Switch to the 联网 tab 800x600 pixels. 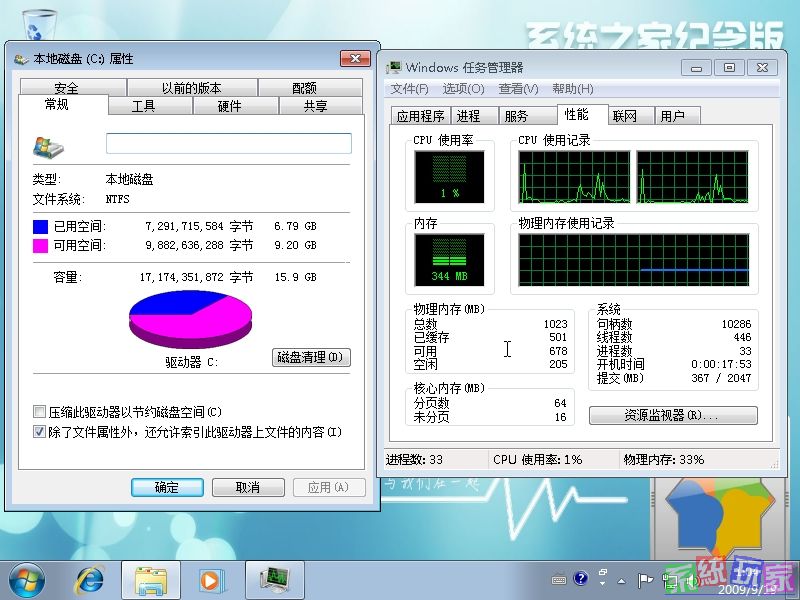[x=631, y=116]
